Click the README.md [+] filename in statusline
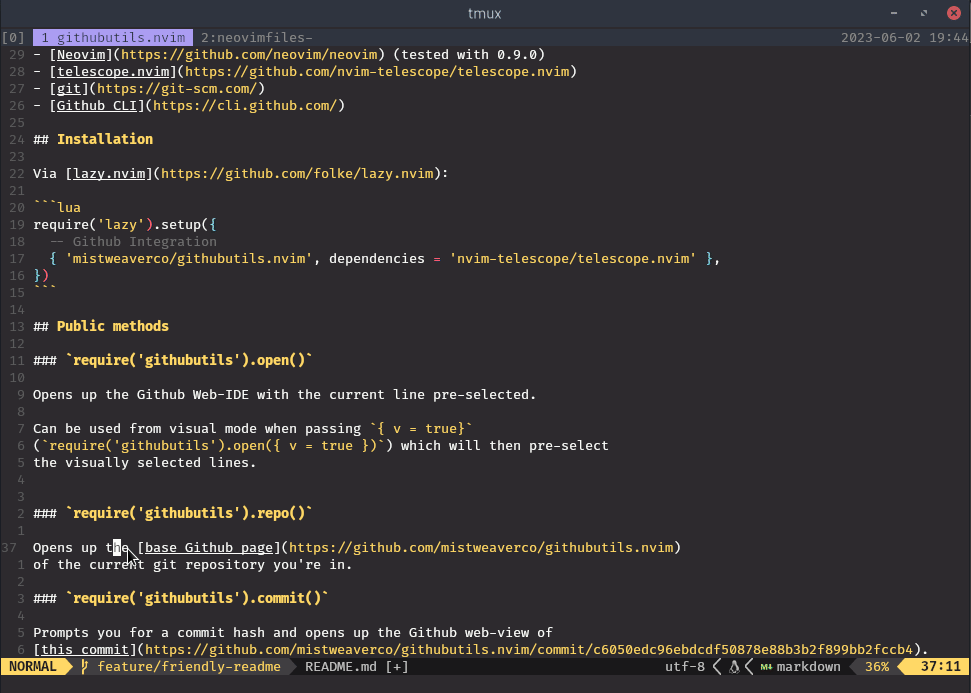971x693 pixels. click(357, 666)
